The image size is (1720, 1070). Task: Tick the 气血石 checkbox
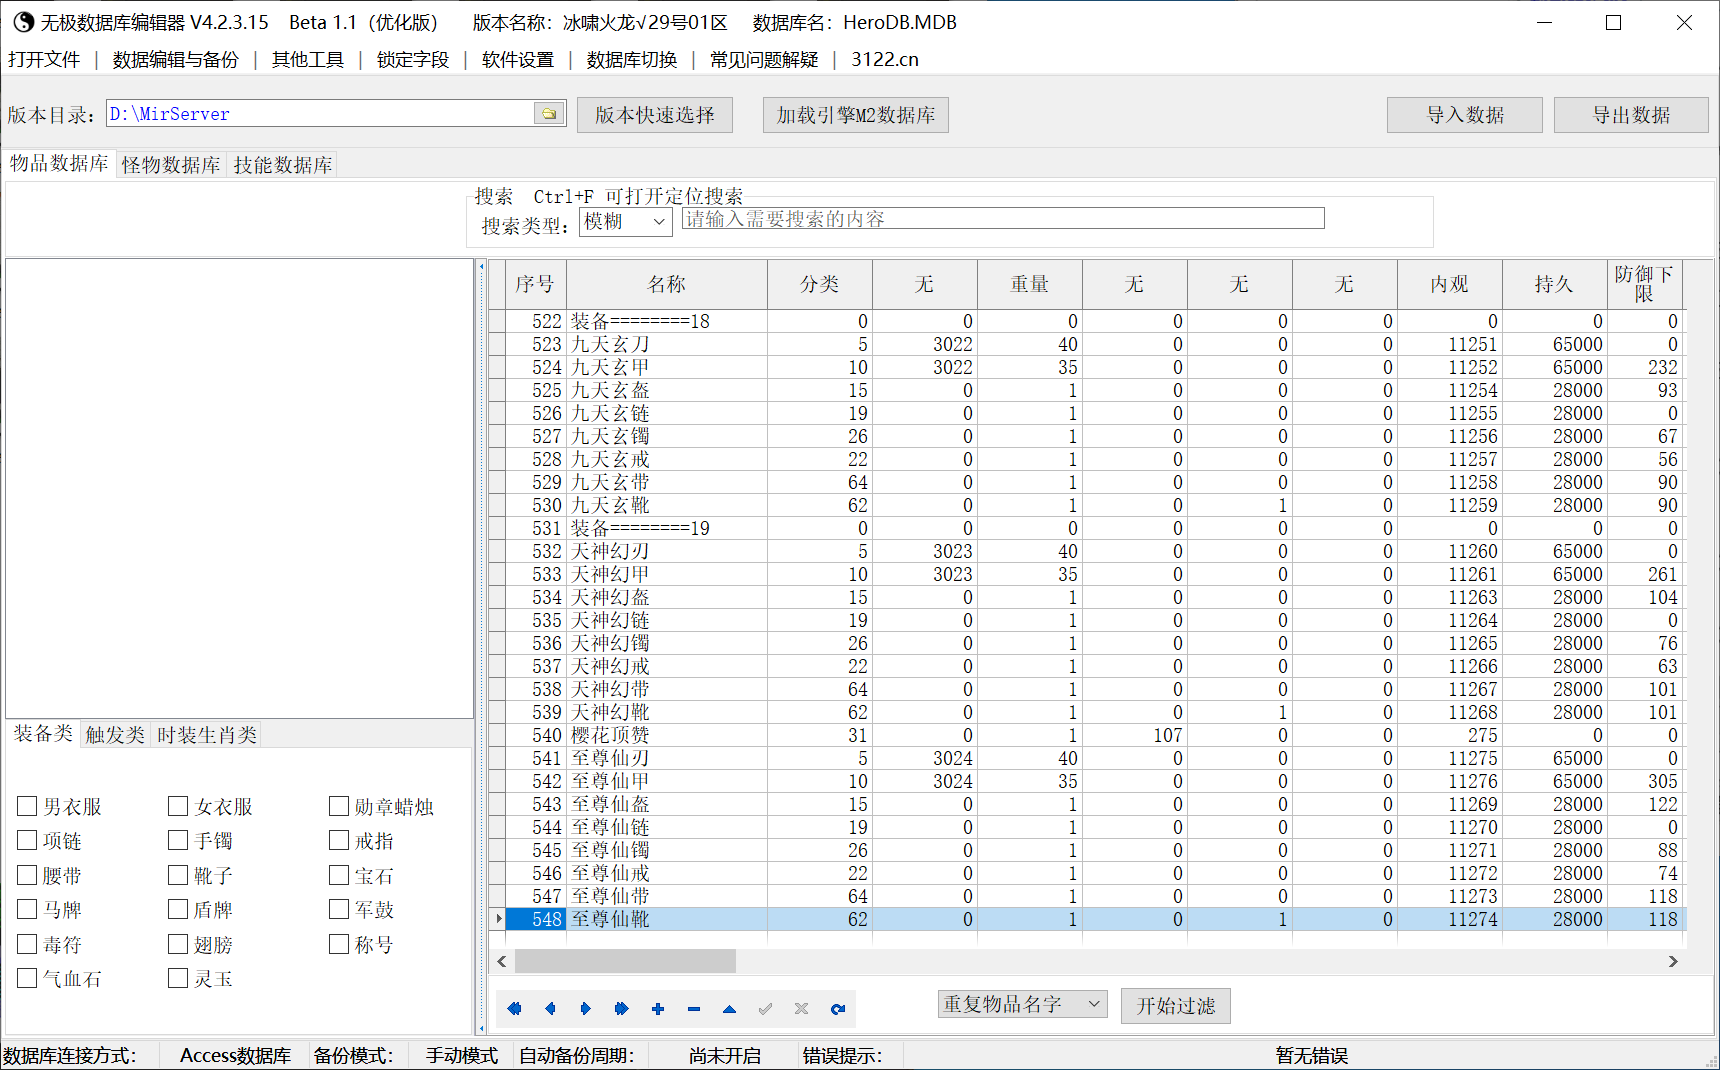pyautogui.click(x=28, y=978)
